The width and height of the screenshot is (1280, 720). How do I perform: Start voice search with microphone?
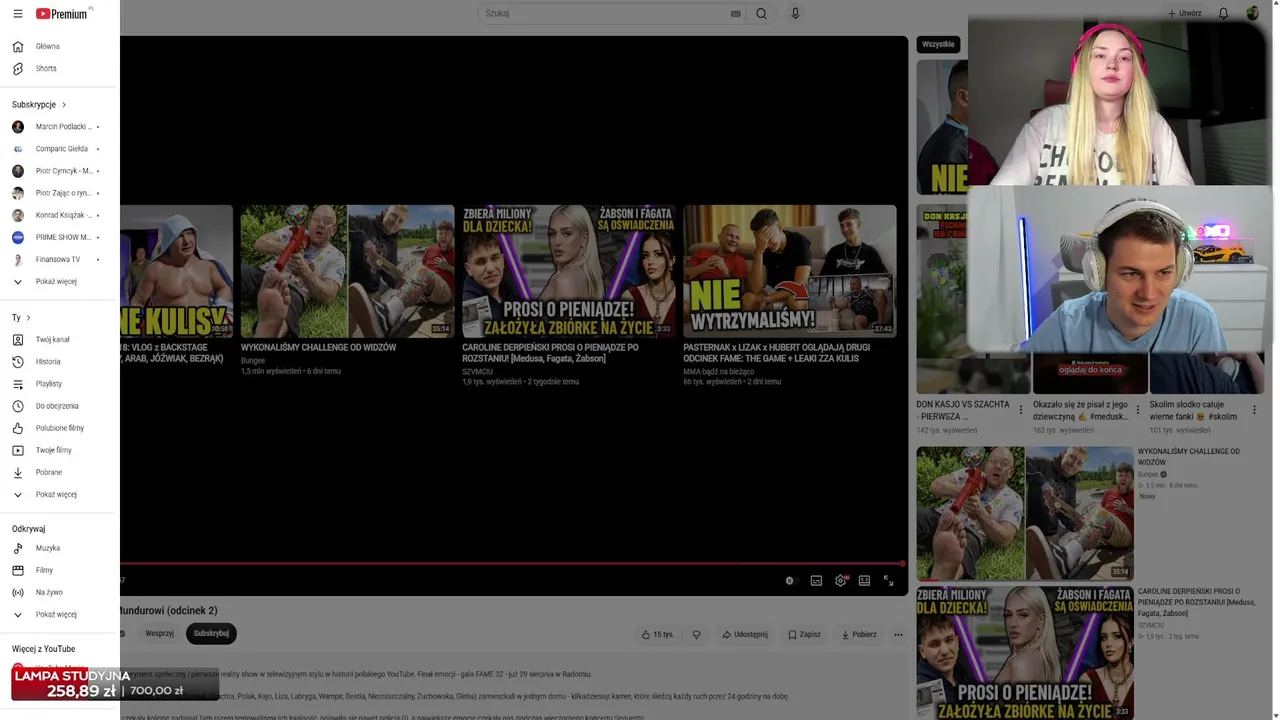coord(795,14)
